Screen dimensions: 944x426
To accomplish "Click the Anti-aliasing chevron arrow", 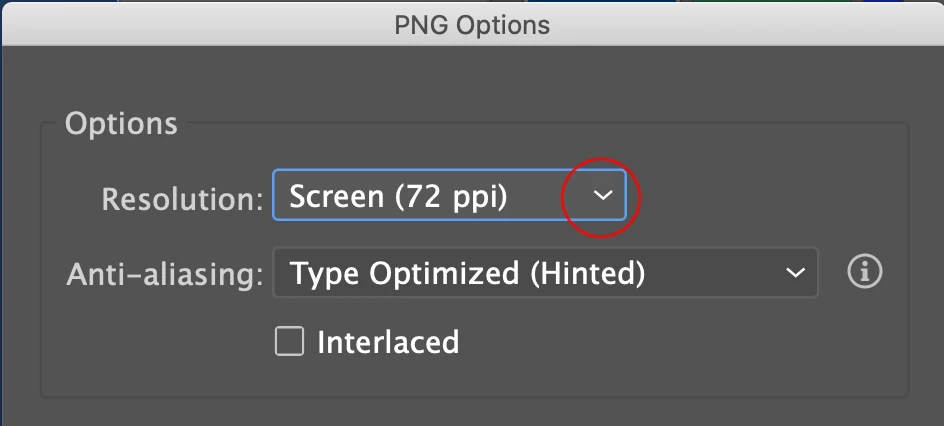I will coord(795,272).
